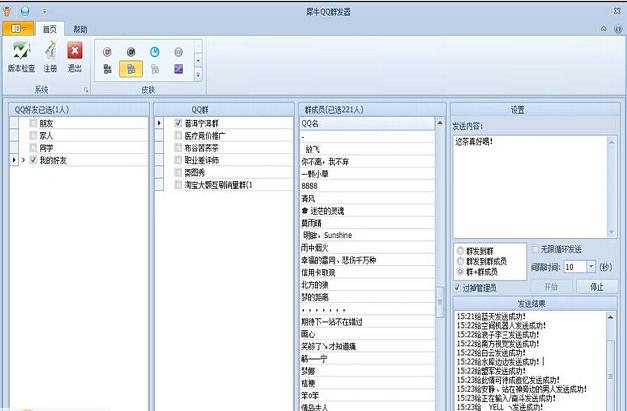Uncheck the 过滤管理员 checkbox
Screen dimensions: 627x411
(x=456, y=288)
